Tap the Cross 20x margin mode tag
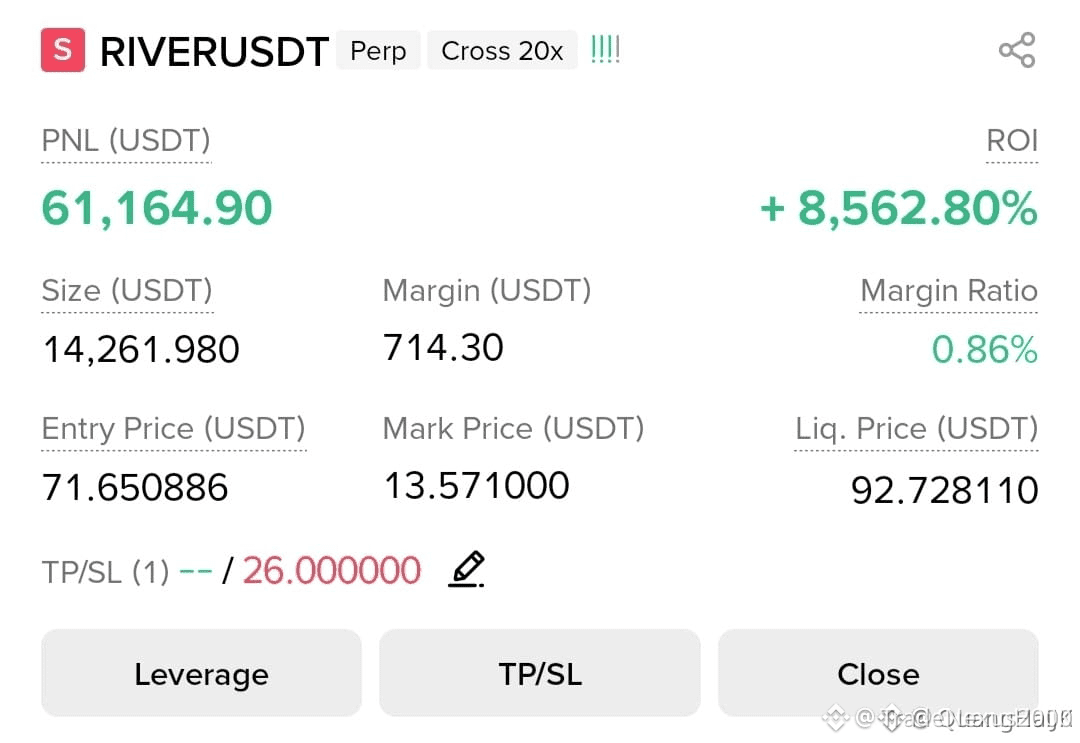This screenshot has height=743, width=1080. point(502,50)
